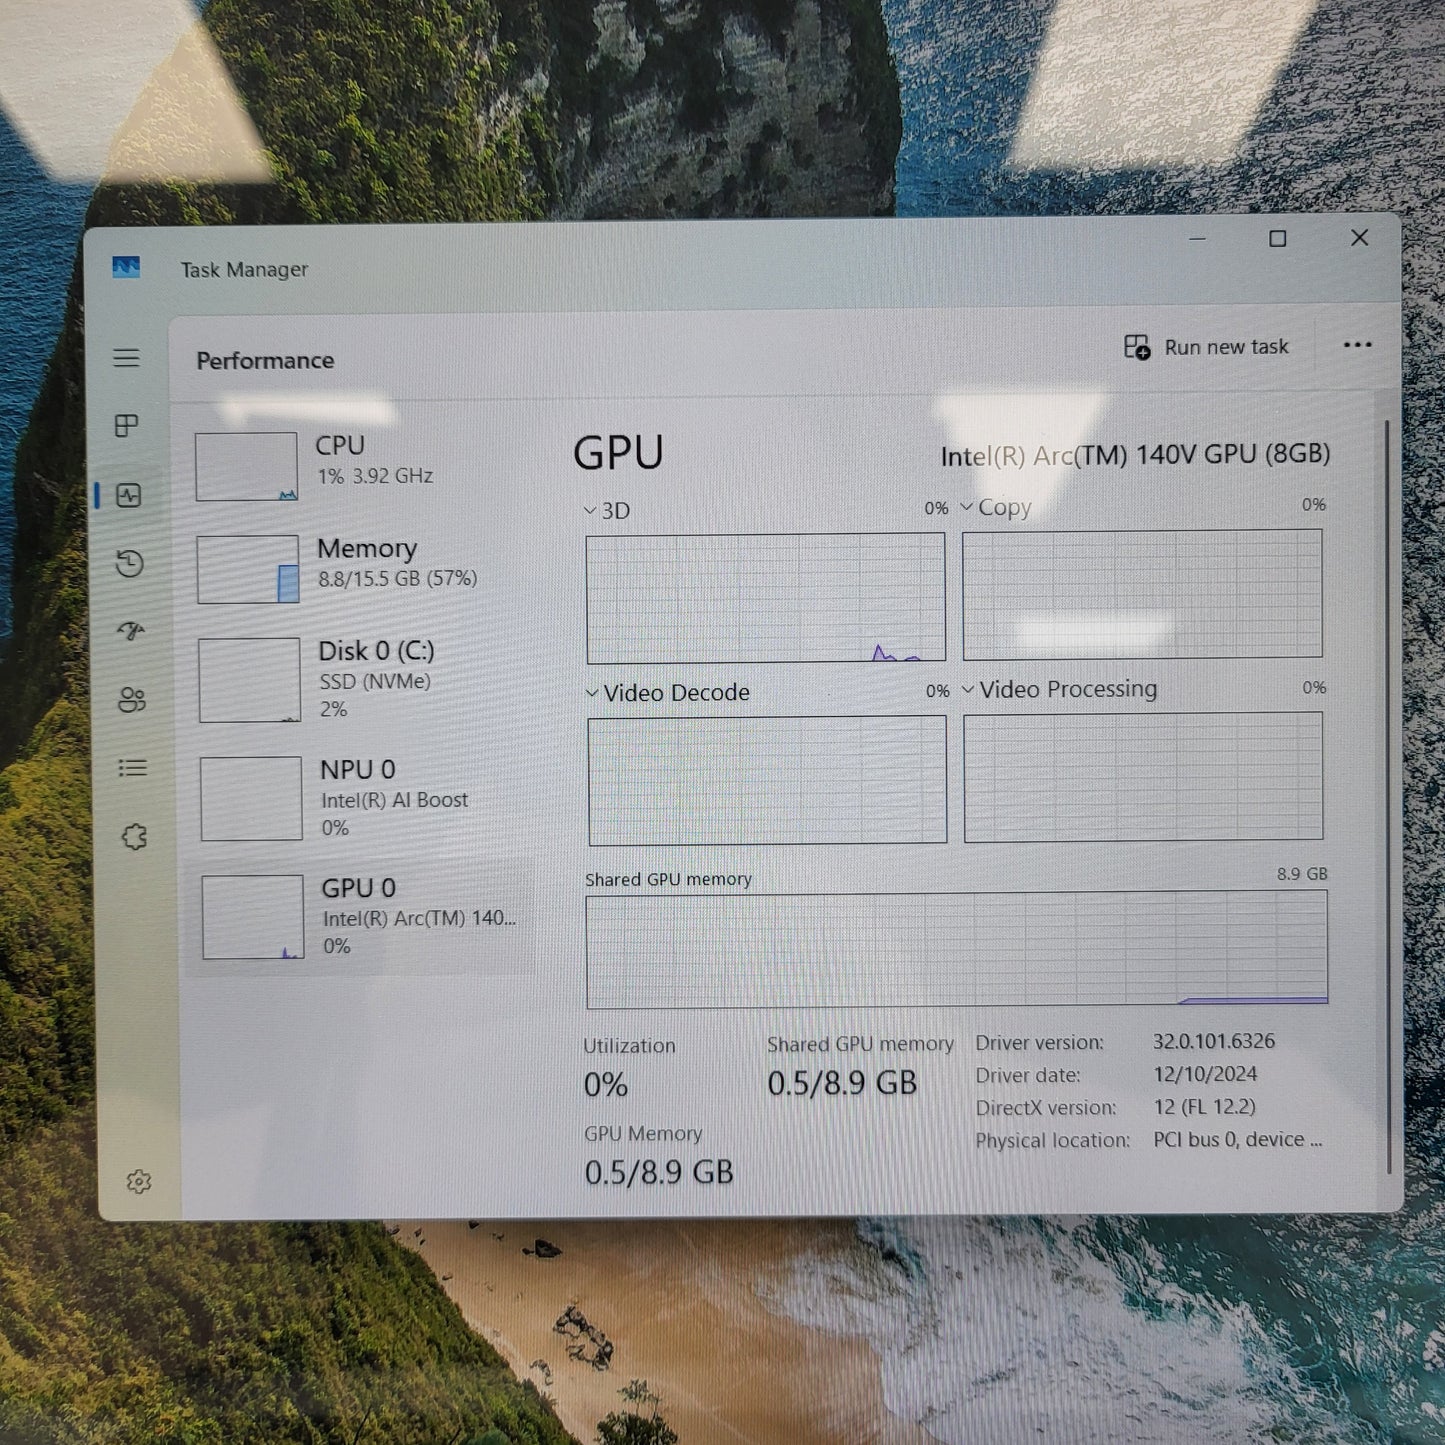This screenshot has width=1445, height=1445.
Task: Click the Run new task icon
Action: 1136,347
